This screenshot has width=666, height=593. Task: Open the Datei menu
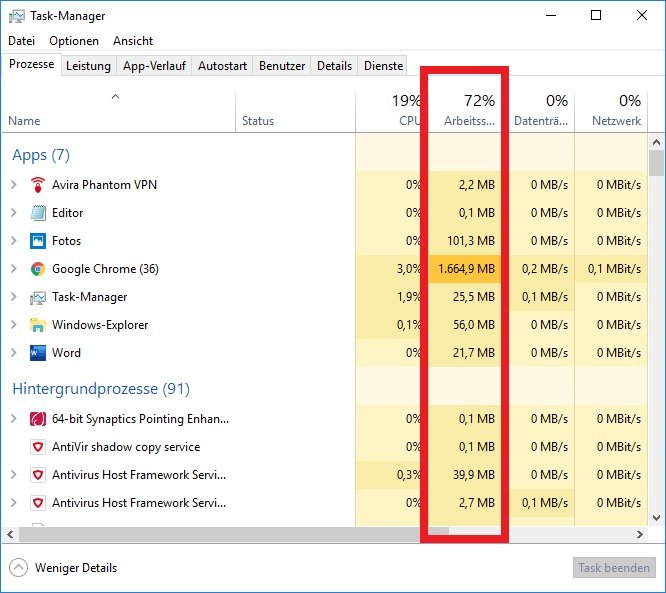(x=21, y=41)
